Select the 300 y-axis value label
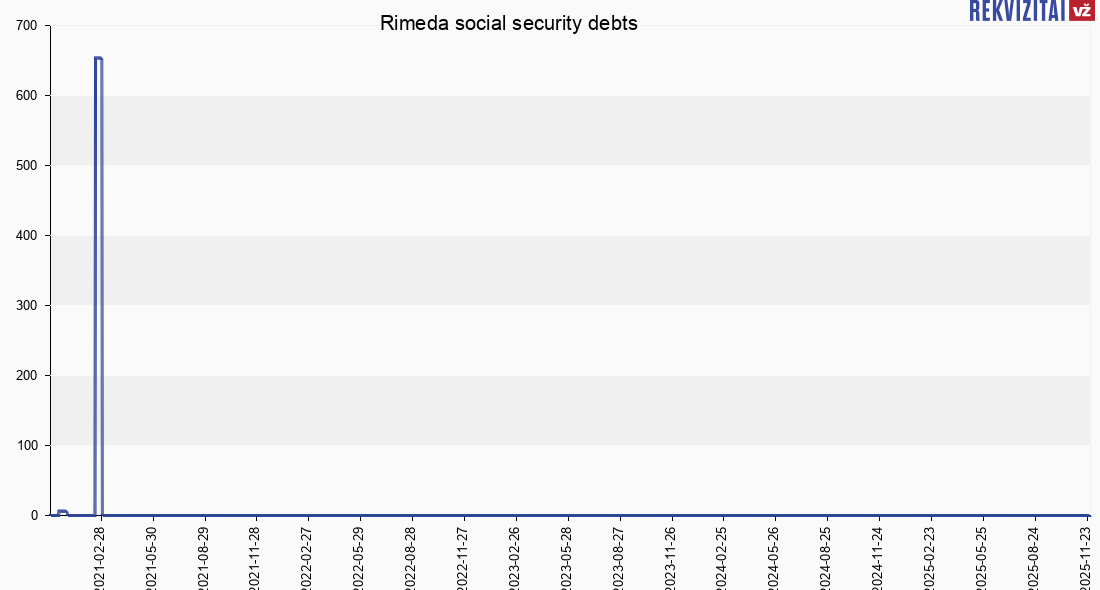Image resolution: width=1100 pixels, height=590 pixels. point(27,305)
